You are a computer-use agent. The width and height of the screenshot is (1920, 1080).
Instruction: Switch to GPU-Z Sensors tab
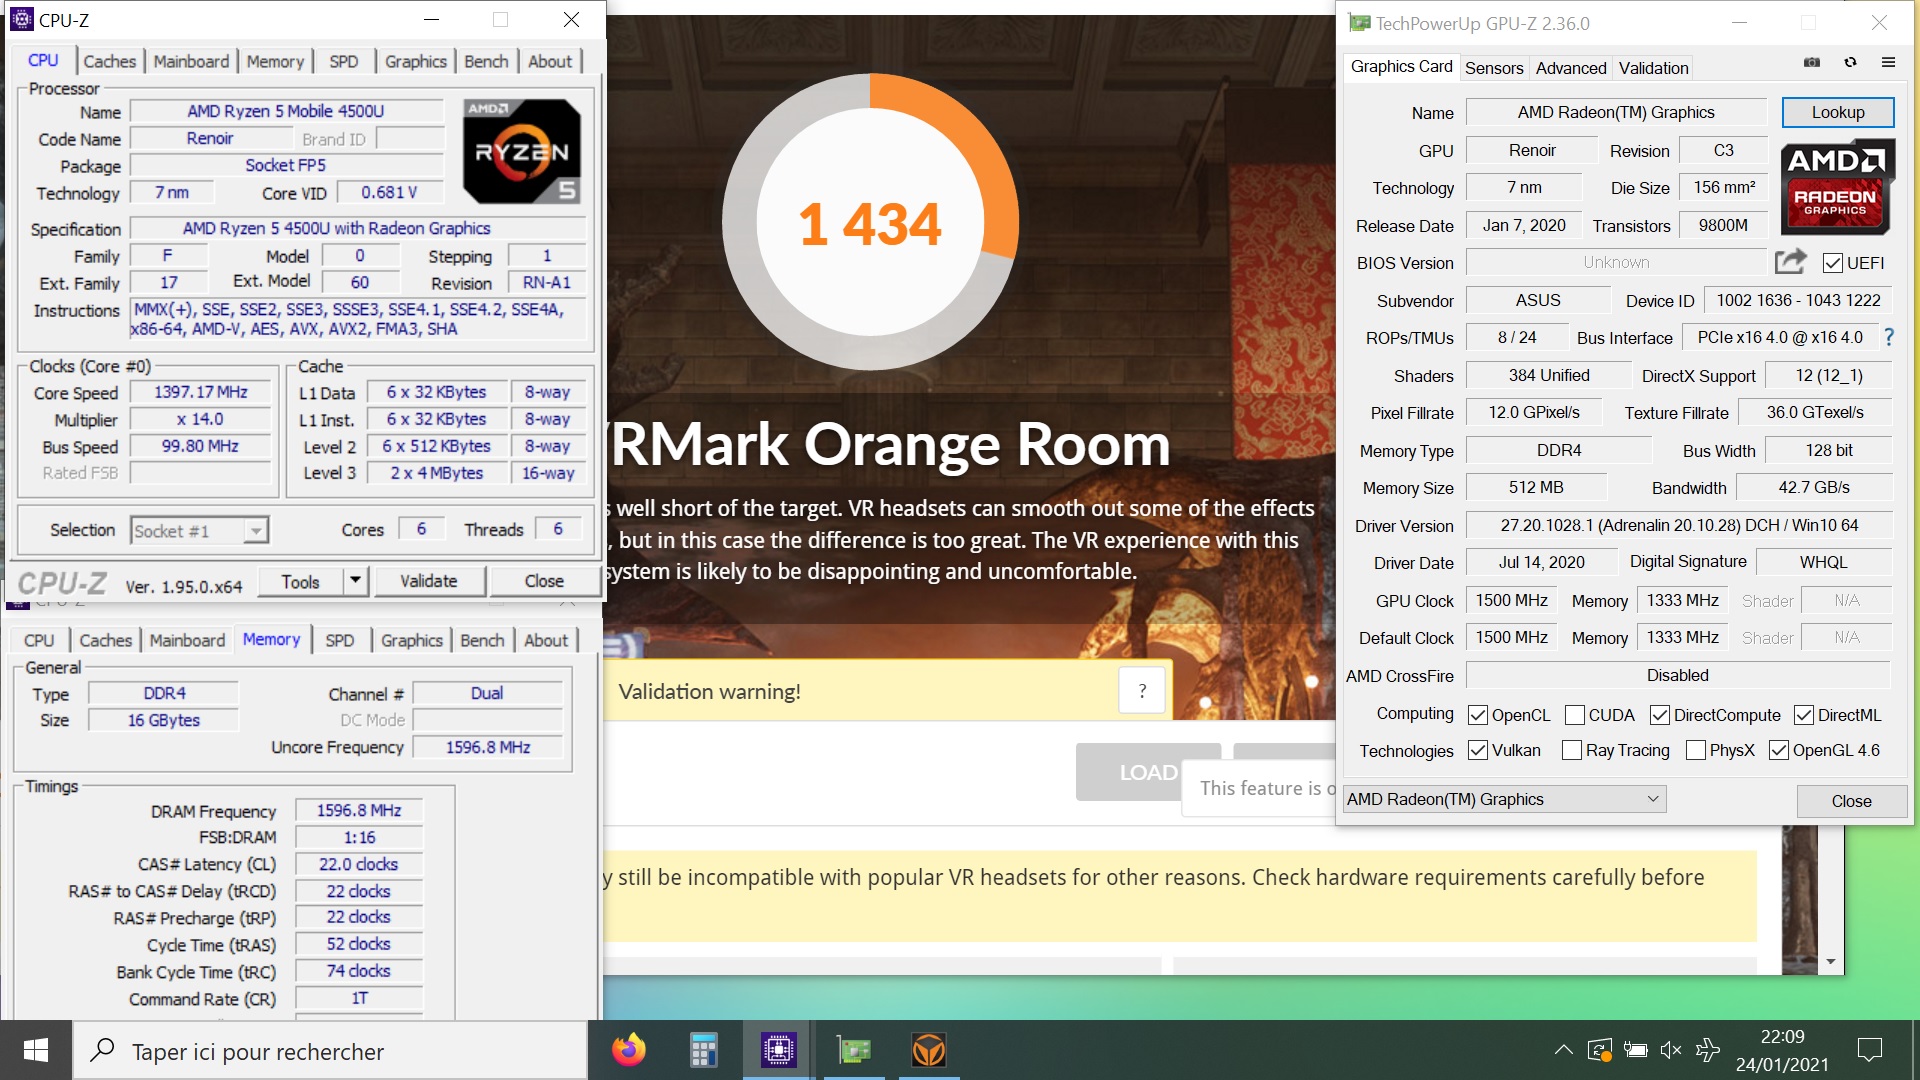1494,68
